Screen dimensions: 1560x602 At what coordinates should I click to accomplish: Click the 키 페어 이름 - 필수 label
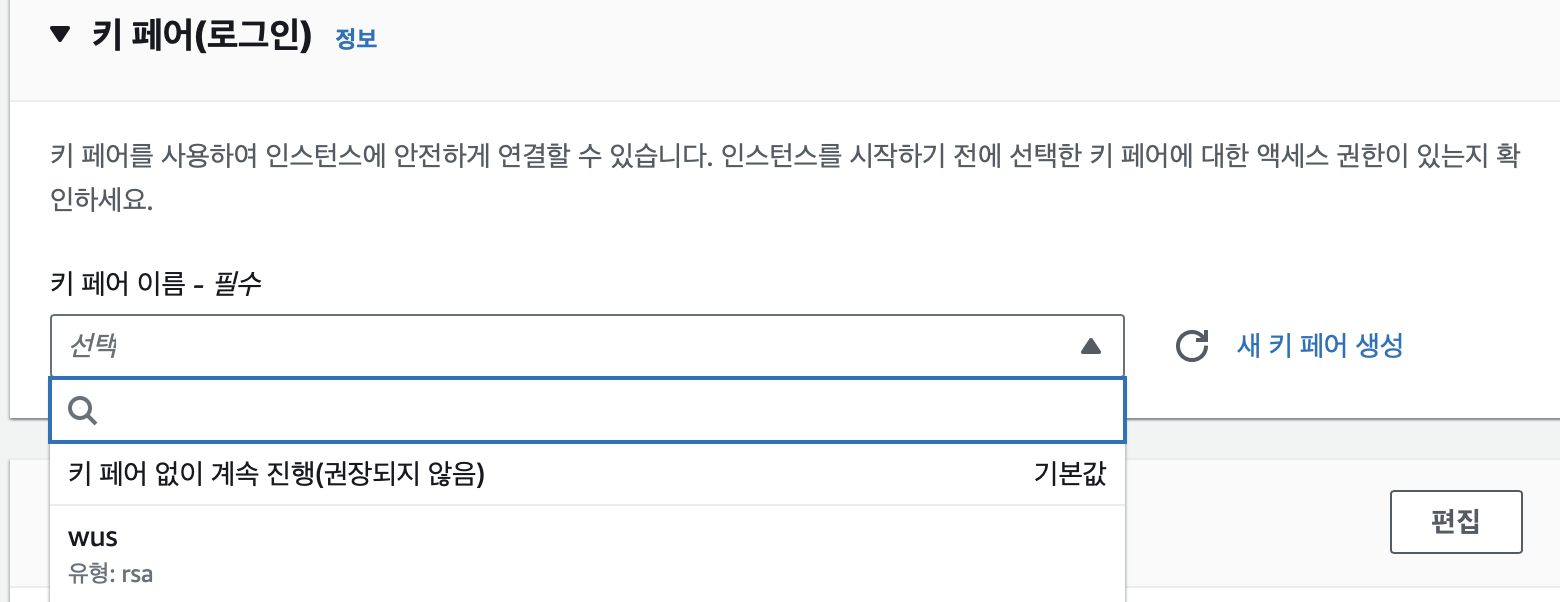coord(155,284)
